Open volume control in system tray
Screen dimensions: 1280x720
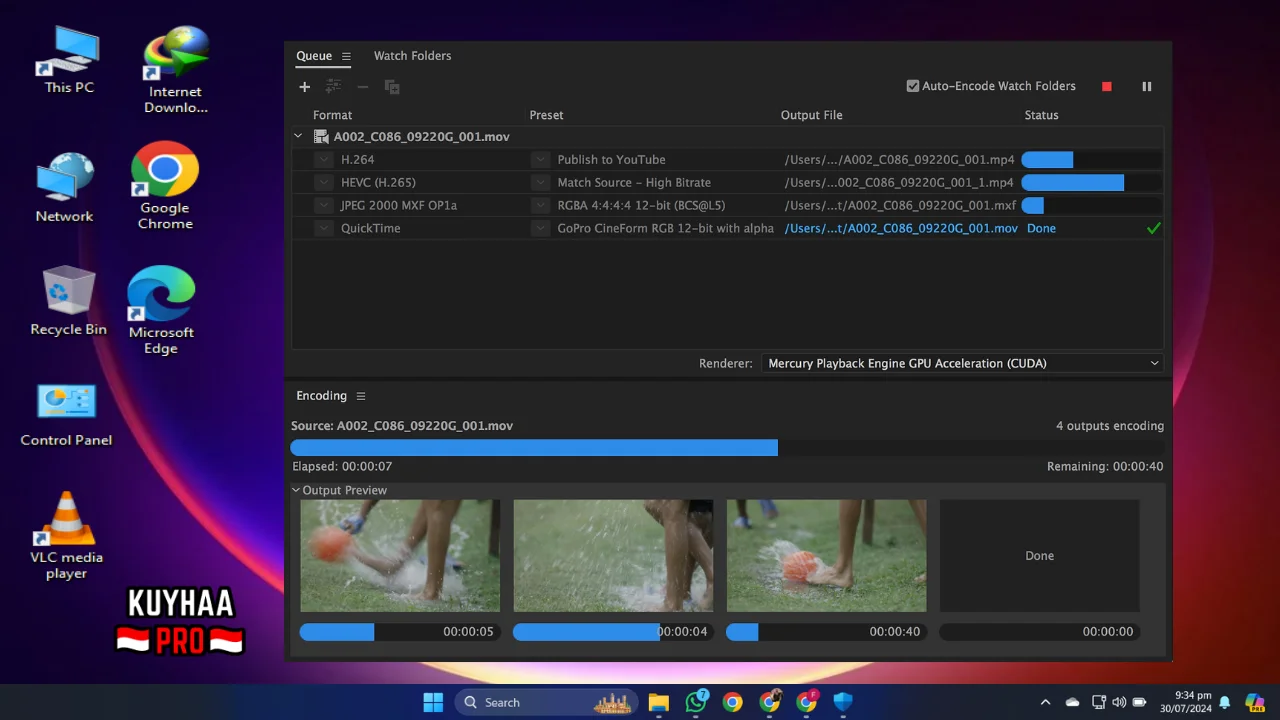coord(1118,702)
